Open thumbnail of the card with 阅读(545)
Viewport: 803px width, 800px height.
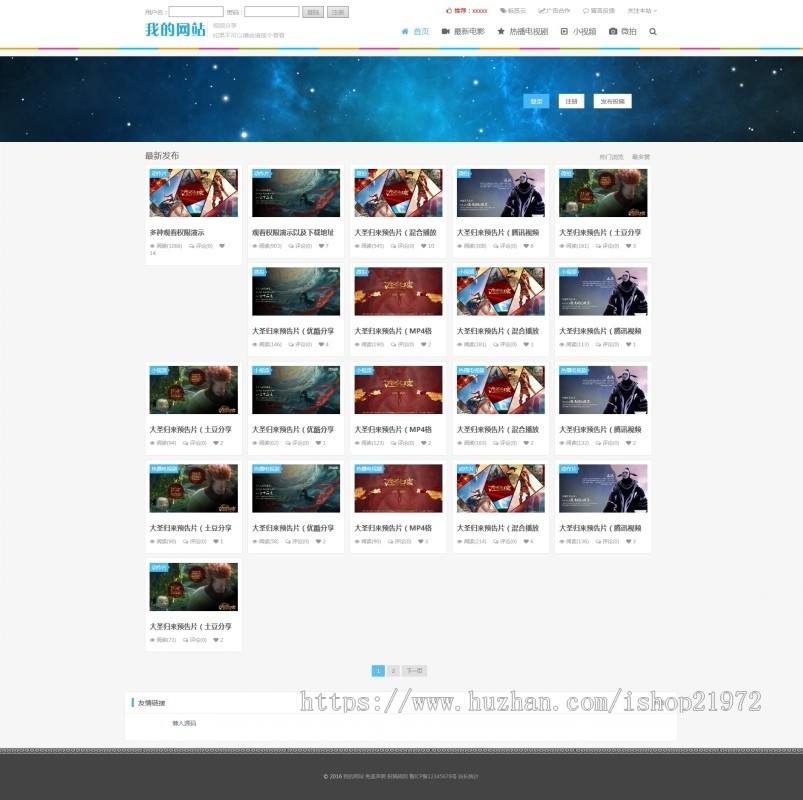coord(398,193)
